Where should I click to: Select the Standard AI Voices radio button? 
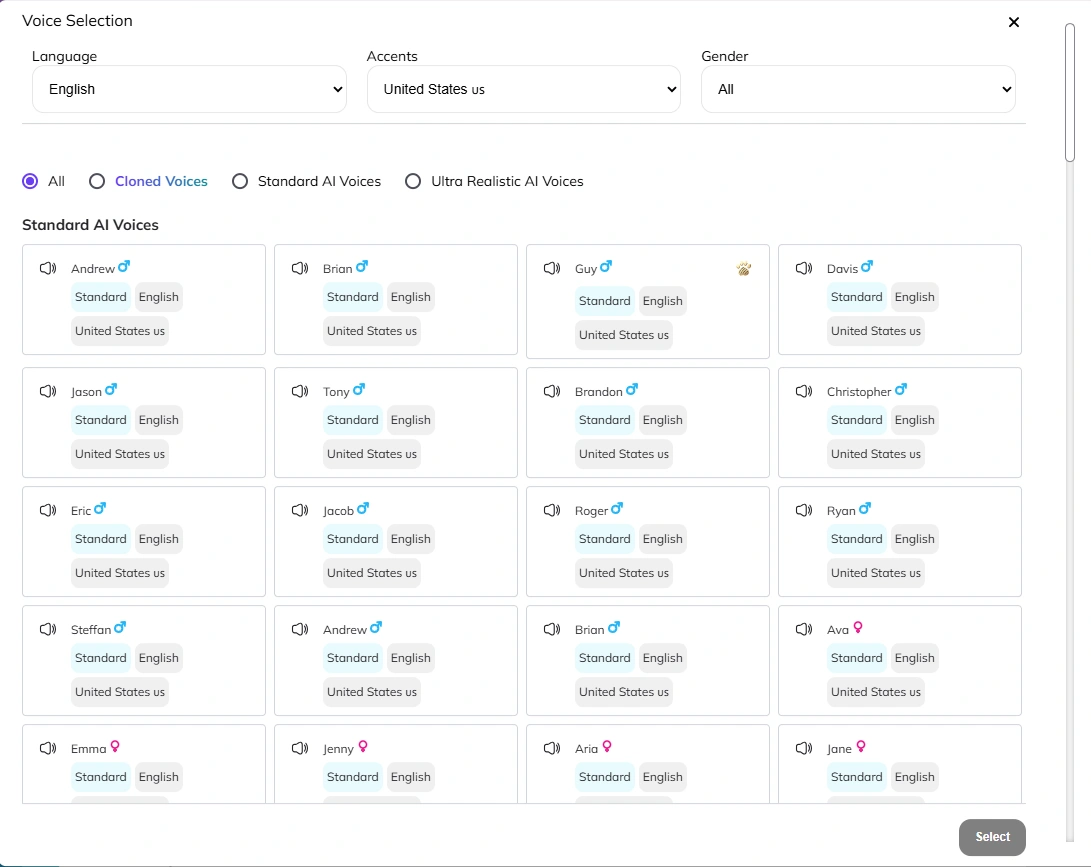click(x=240, y=182)
